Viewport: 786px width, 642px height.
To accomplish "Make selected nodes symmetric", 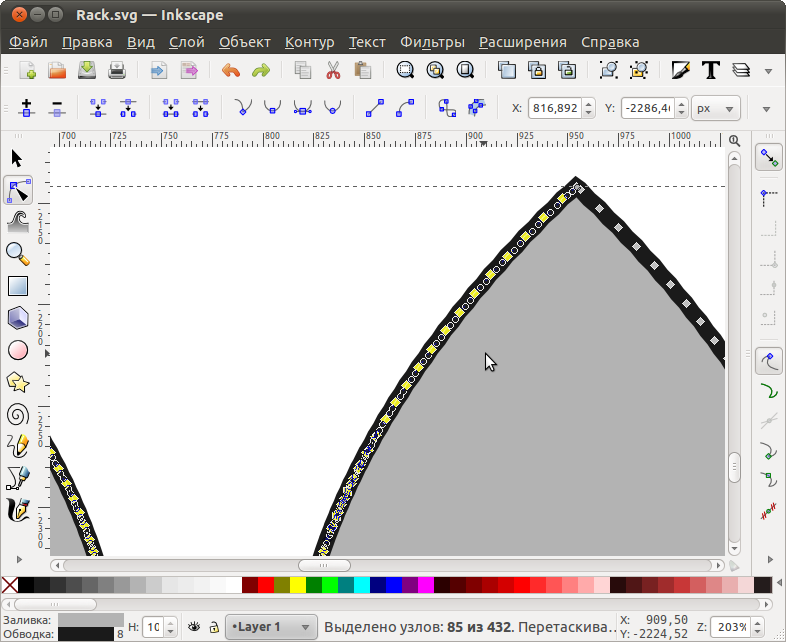I will (302, 108).
